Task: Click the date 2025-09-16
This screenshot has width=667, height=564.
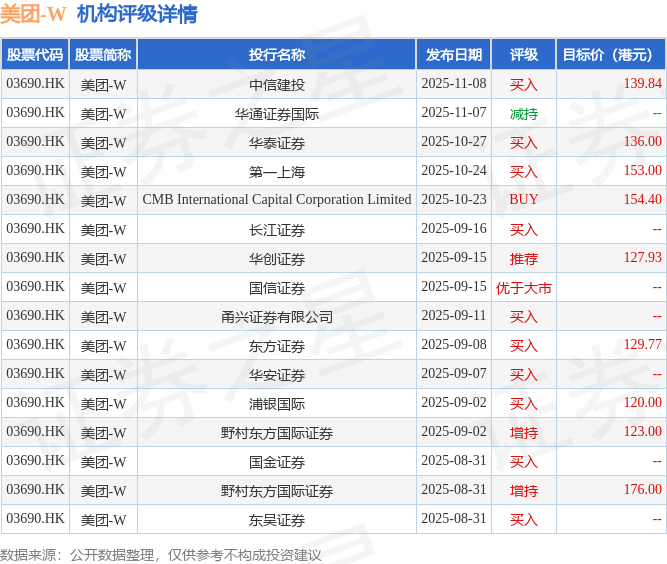Action: tap(454, 228)
